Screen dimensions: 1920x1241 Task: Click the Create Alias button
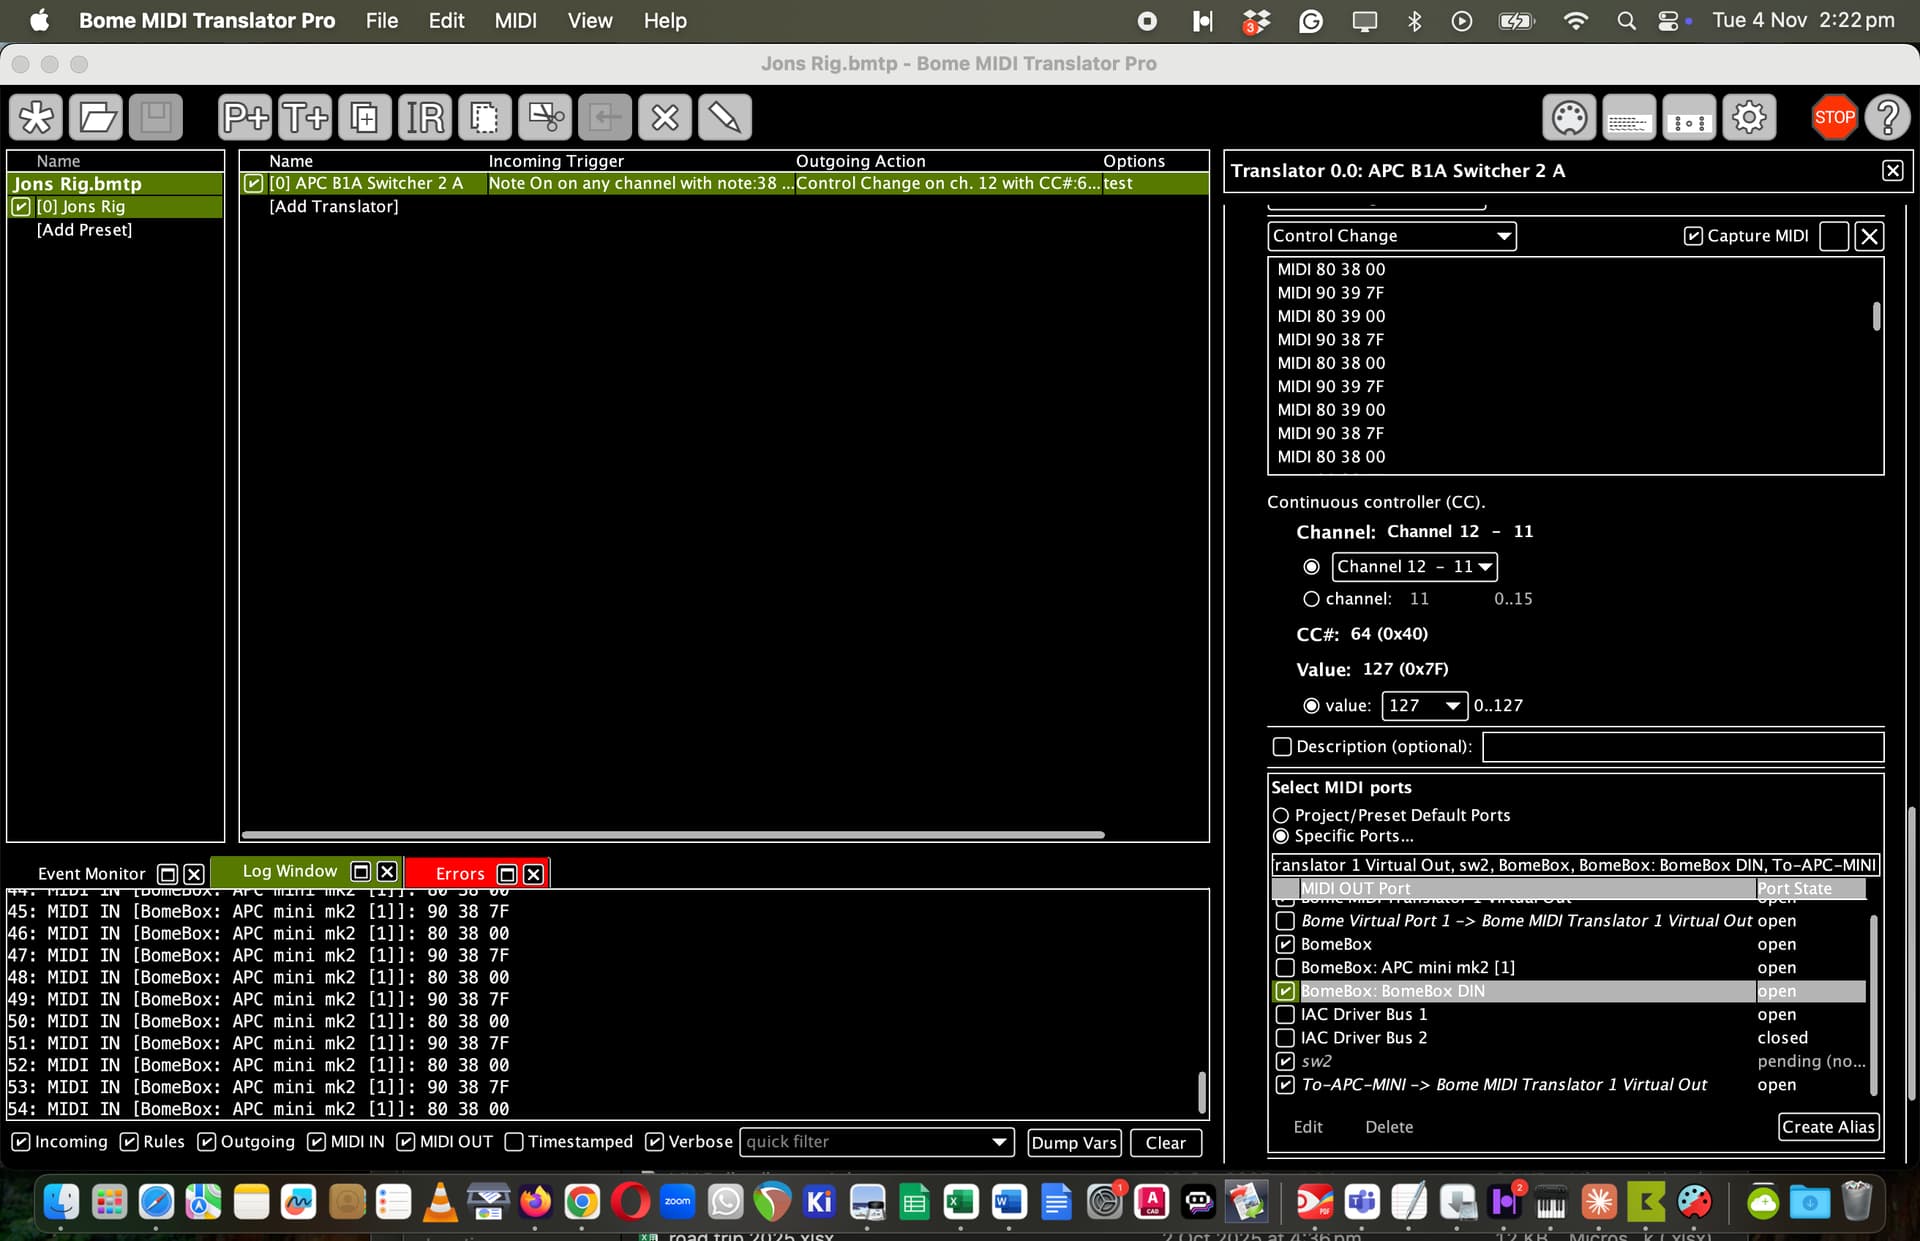click(x=1827, y=1127)
